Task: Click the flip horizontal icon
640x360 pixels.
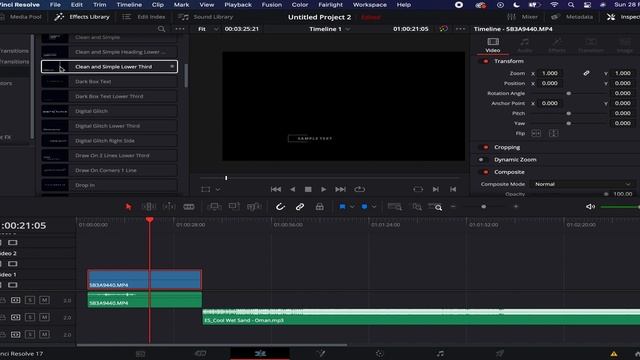Action: [536, 133]
